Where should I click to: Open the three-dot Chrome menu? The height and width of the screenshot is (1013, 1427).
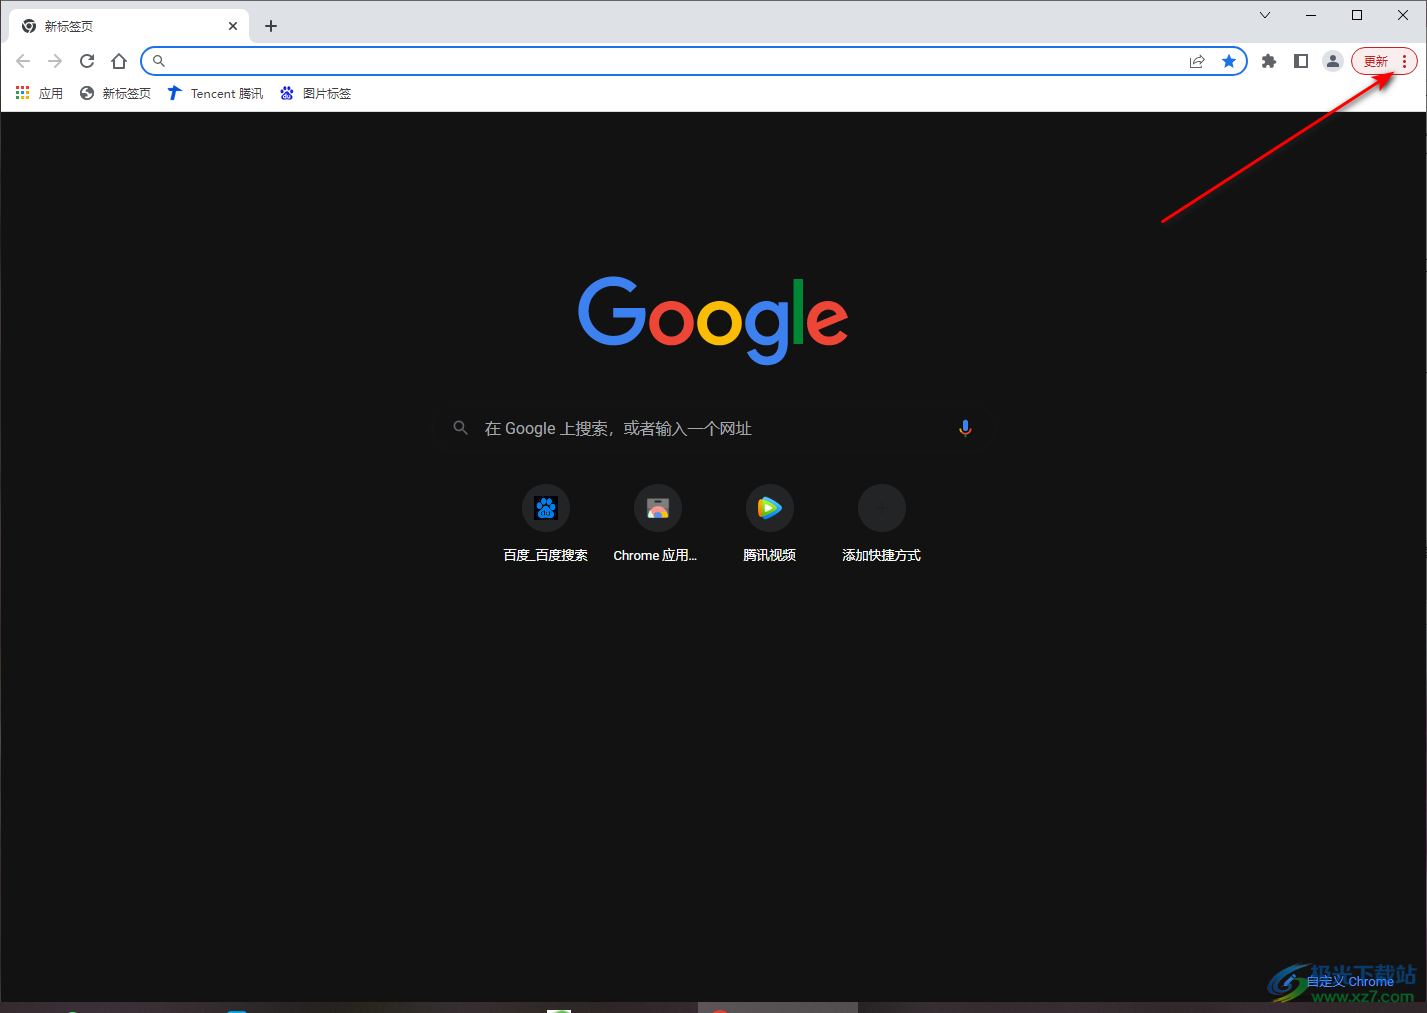tap(1404, 61)
